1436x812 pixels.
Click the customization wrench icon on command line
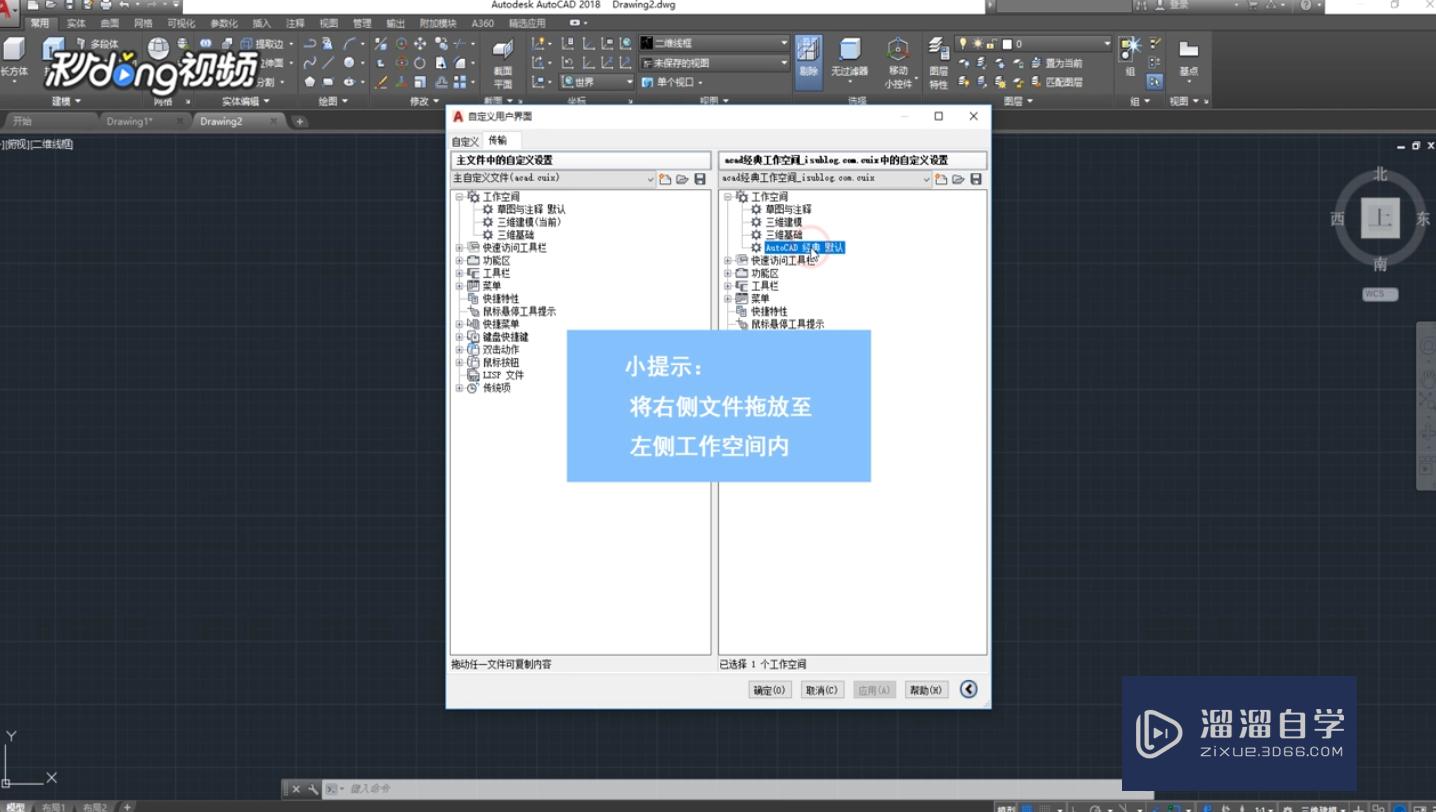pos(313,789)
